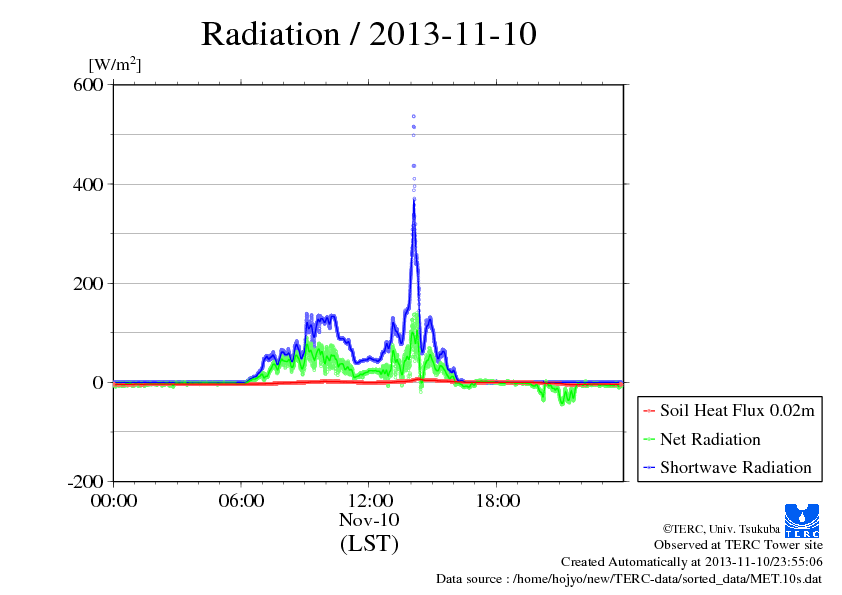
Task: Click the 'Created Automatically at' timestamp line
Action: tap(692, 562)
